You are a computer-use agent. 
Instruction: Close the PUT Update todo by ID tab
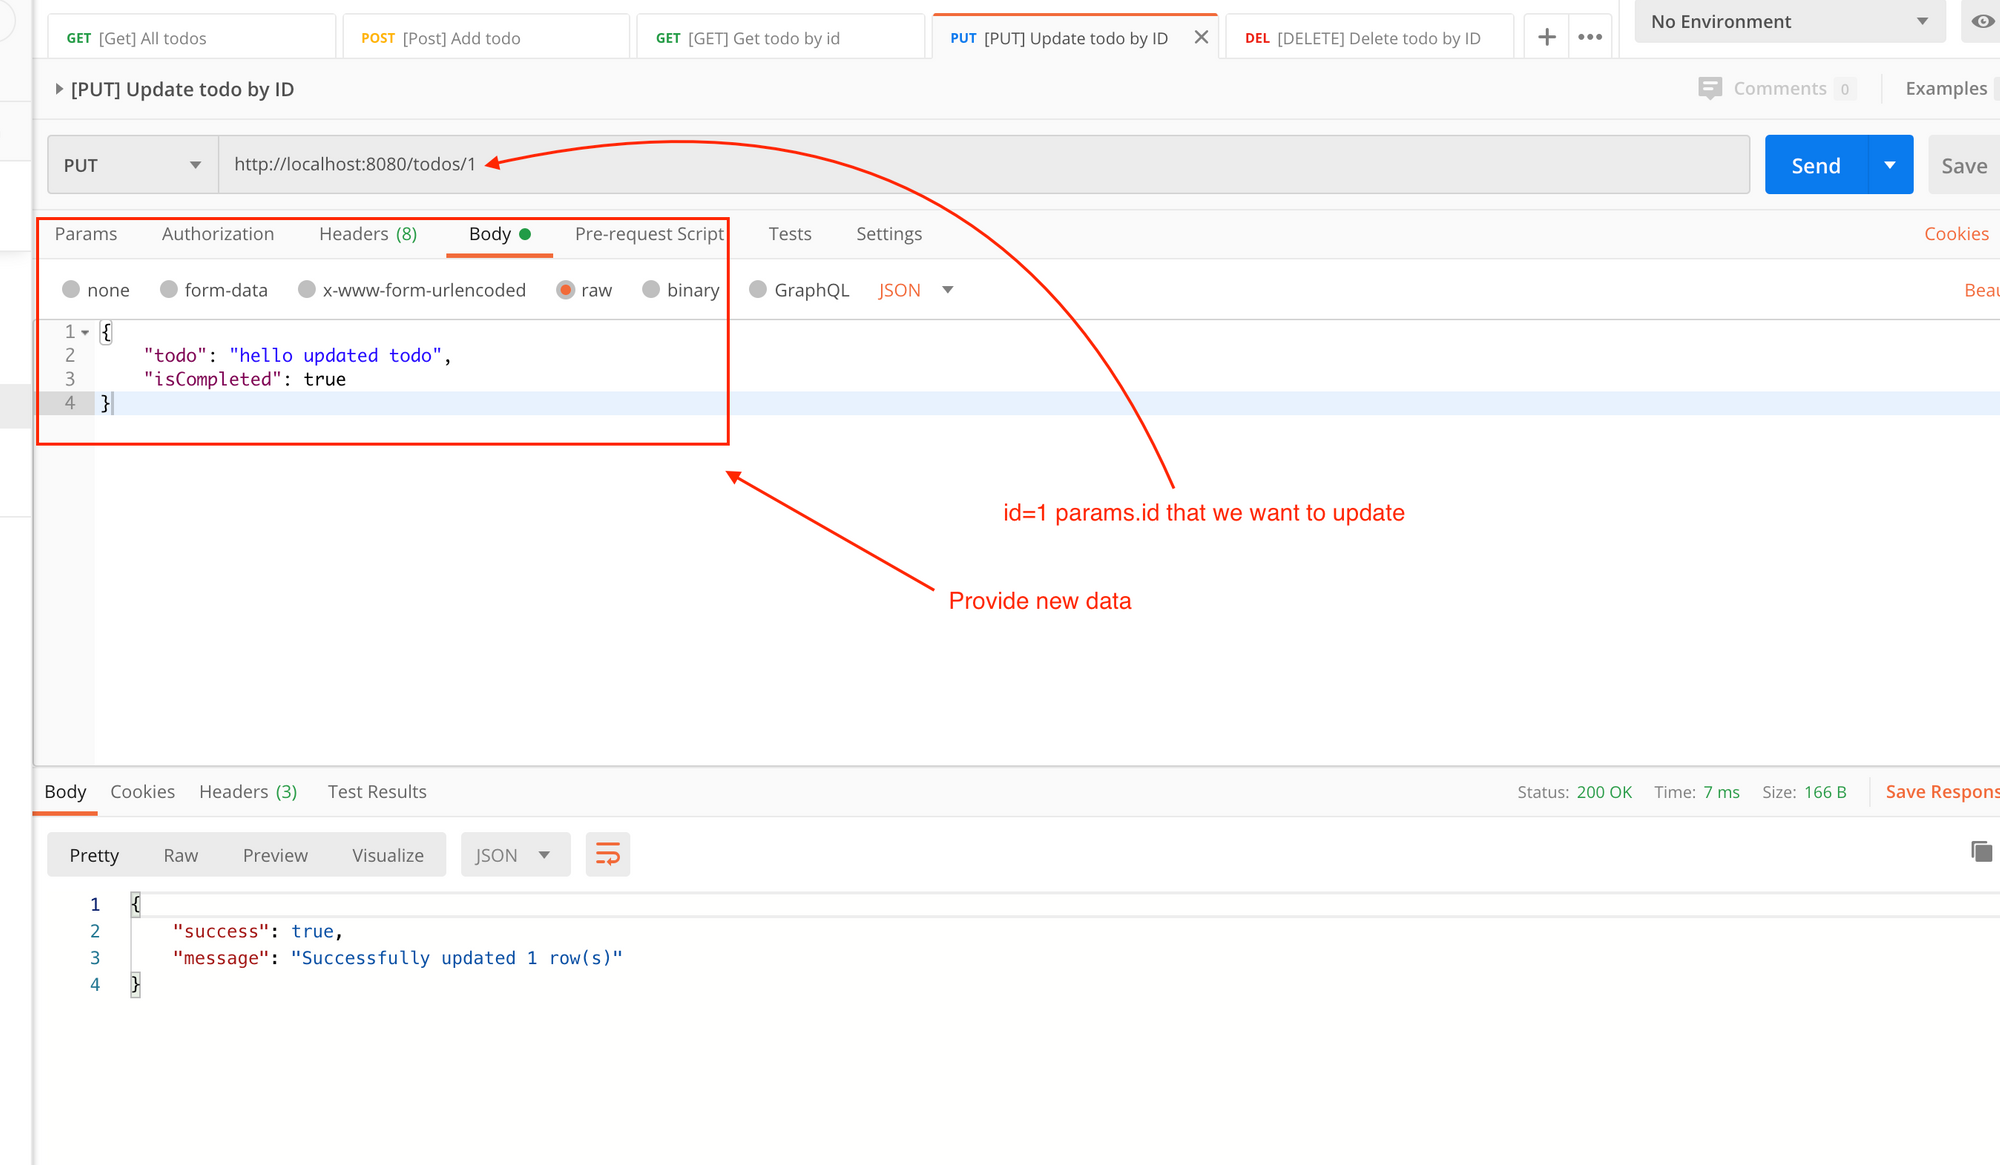(x=1201, y=37)
